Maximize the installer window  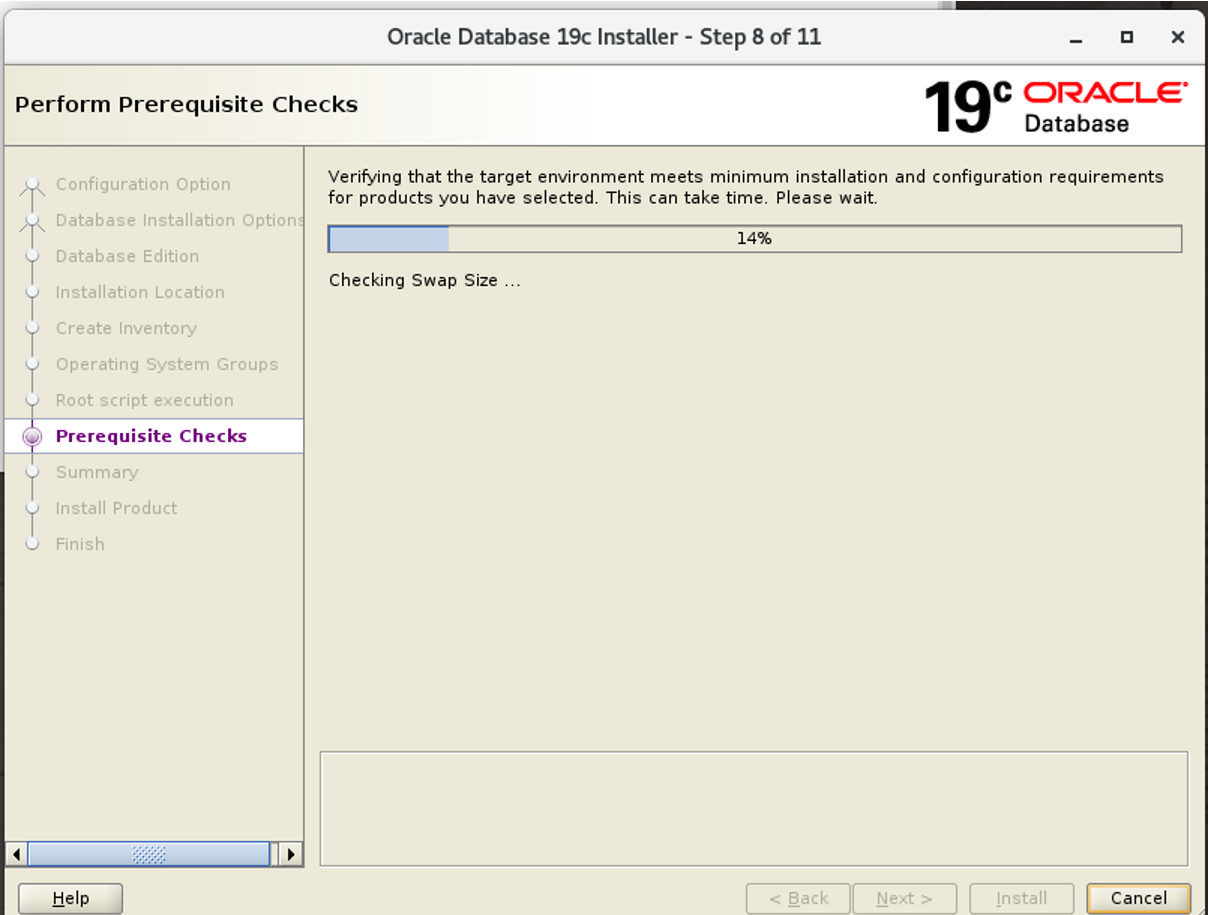(x=1127, y=38)
